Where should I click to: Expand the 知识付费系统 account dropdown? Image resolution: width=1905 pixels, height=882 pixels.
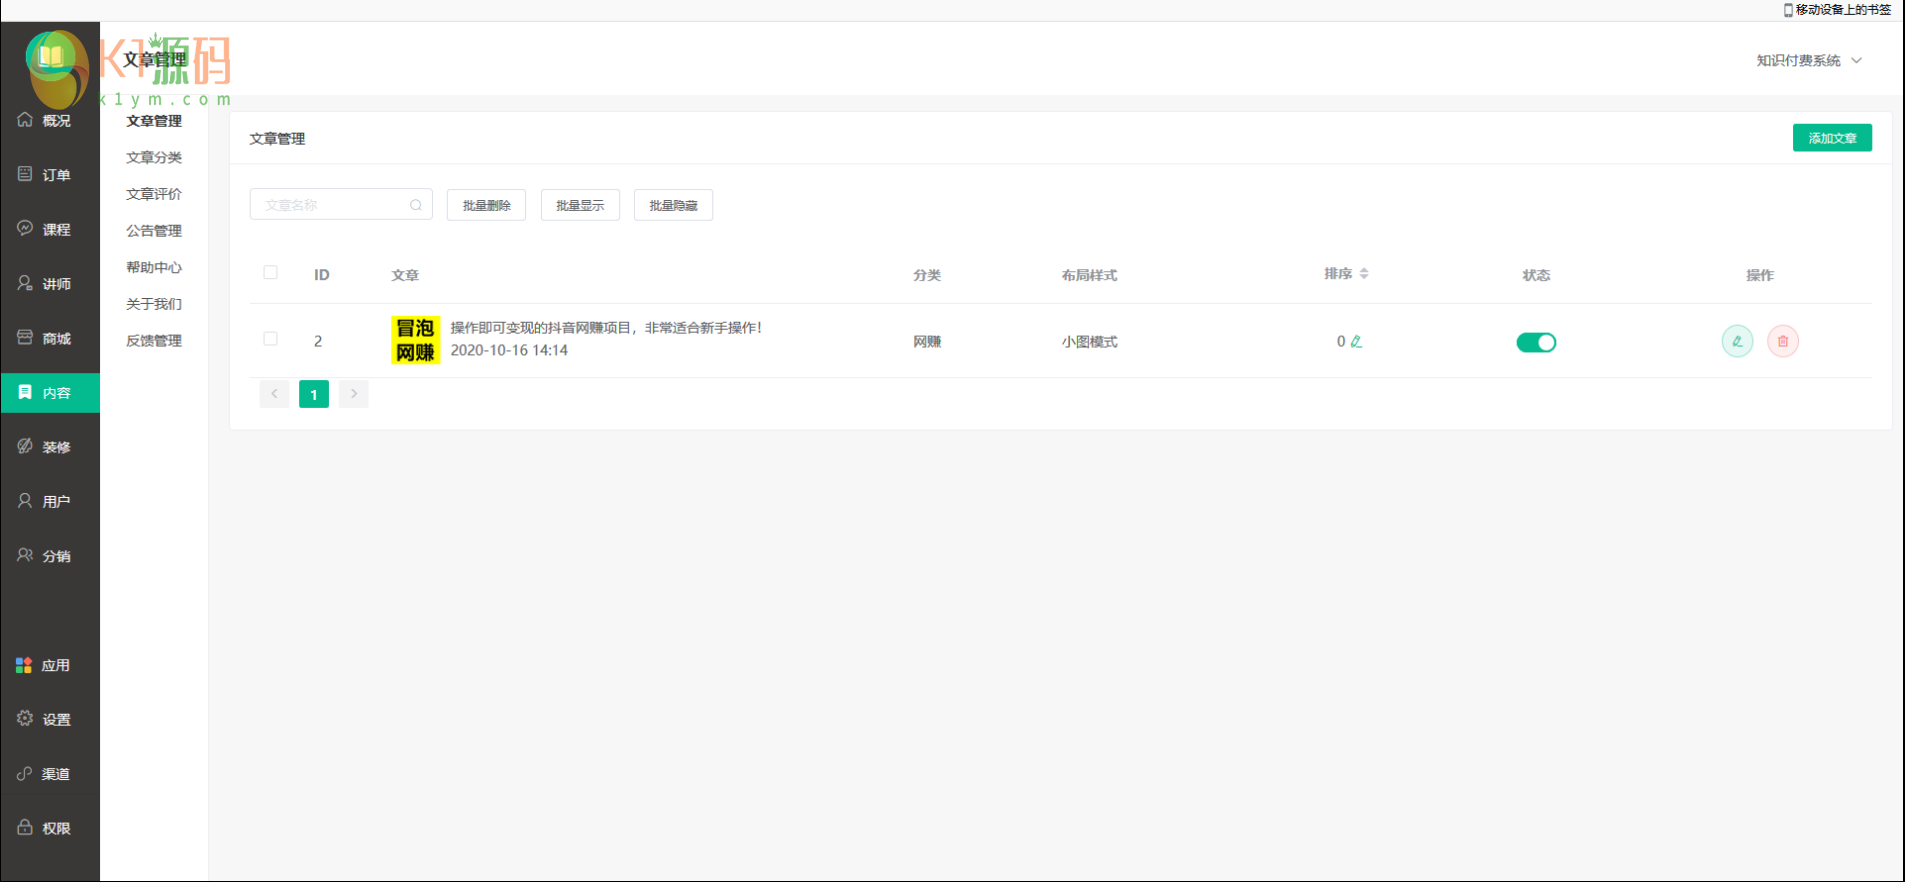[1809, 60]
